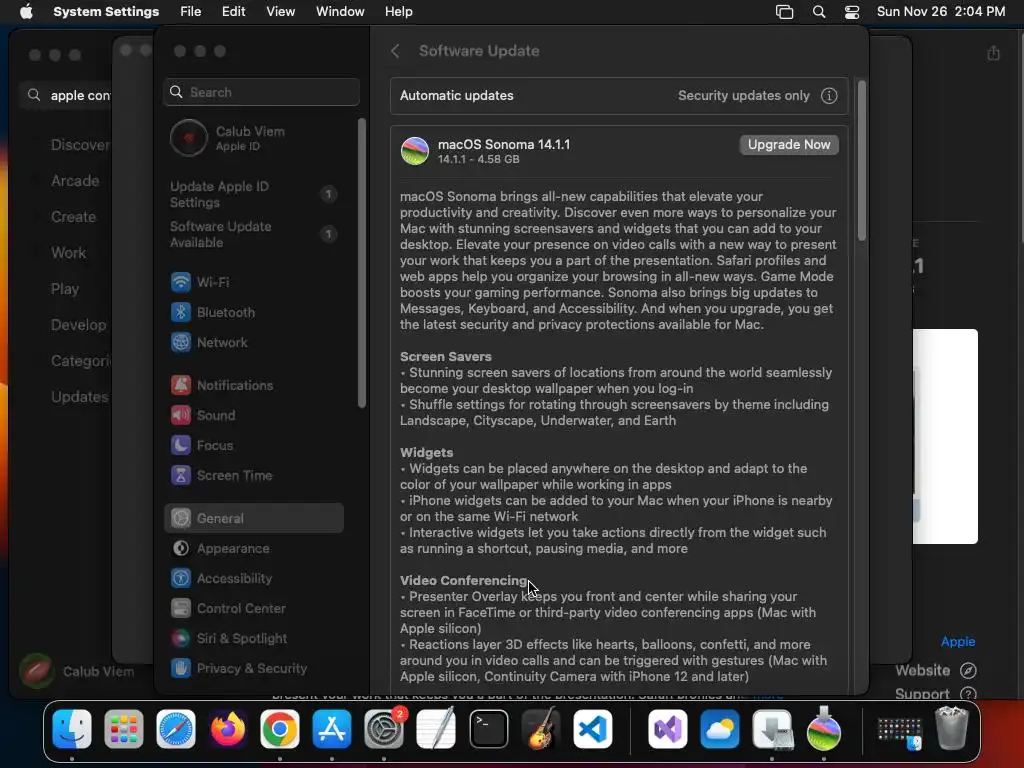The width and height of the screenshot is (1024, 768).
Task: Open Update Apple ID Settings item
Action: (x=253, y=195)
